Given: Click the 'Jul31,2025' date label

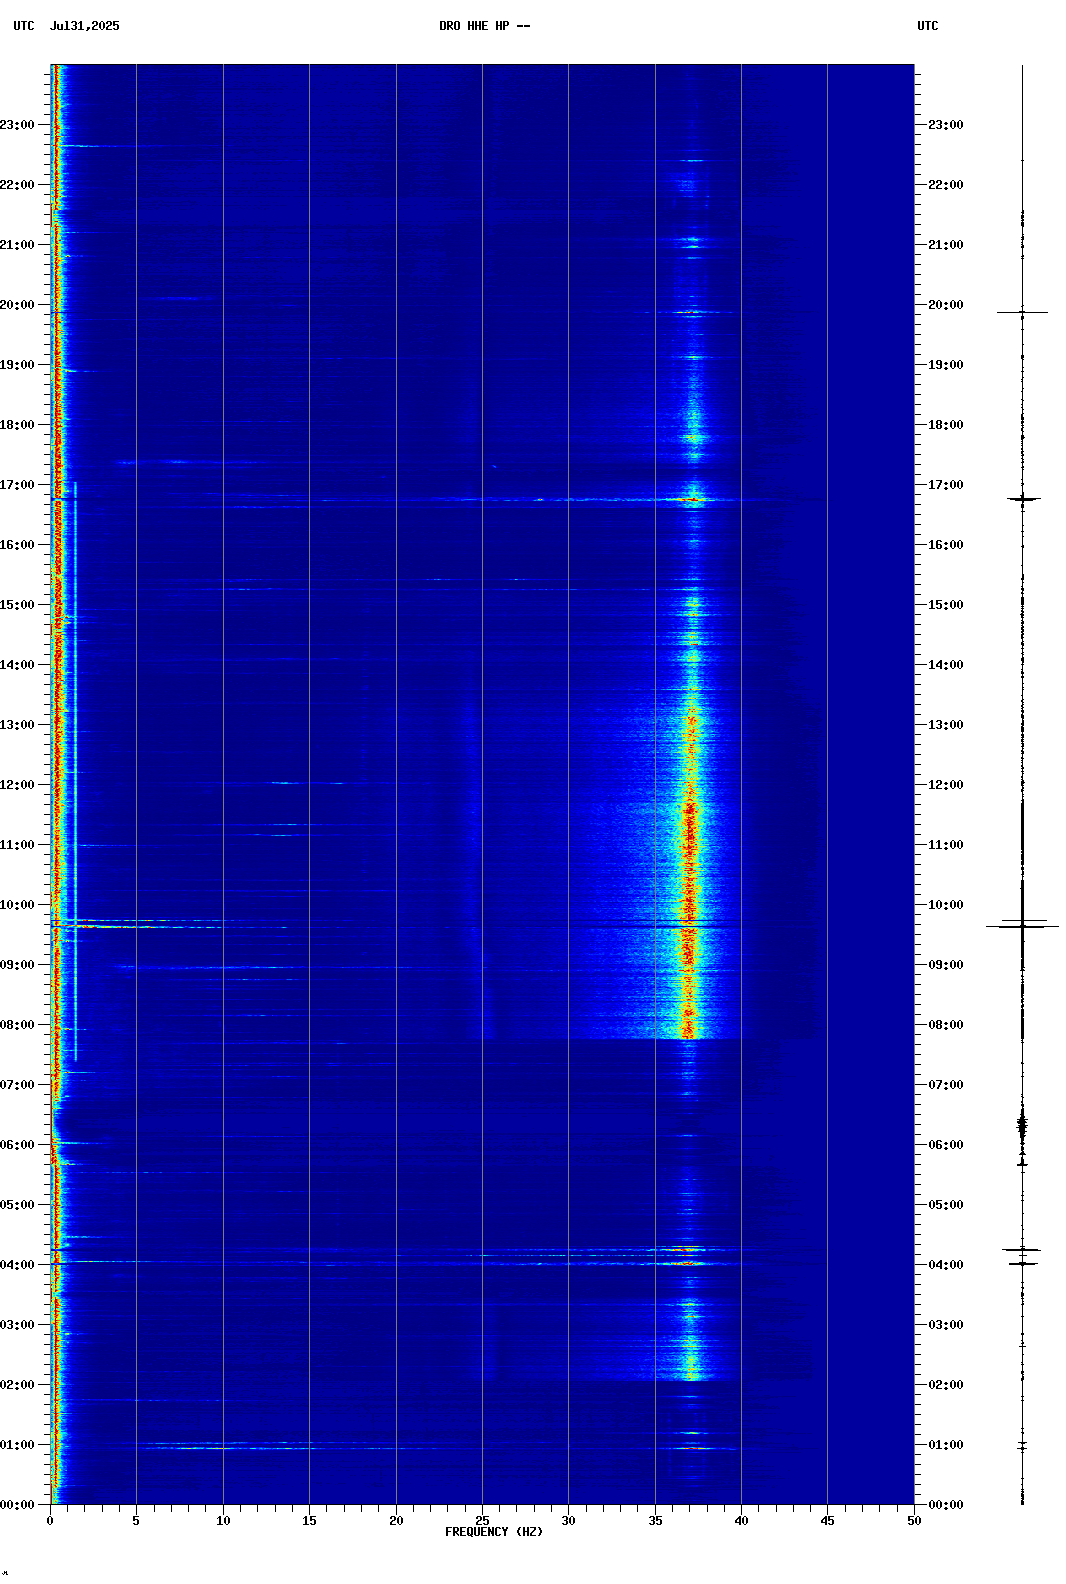Looking at the screenshot, I should pos(85,26).
